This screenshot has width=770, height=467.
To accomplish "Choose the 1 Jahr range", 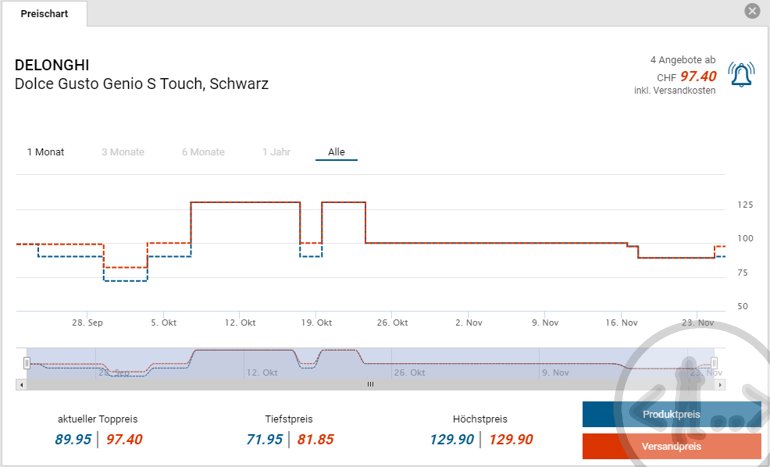I will (276, 152).
